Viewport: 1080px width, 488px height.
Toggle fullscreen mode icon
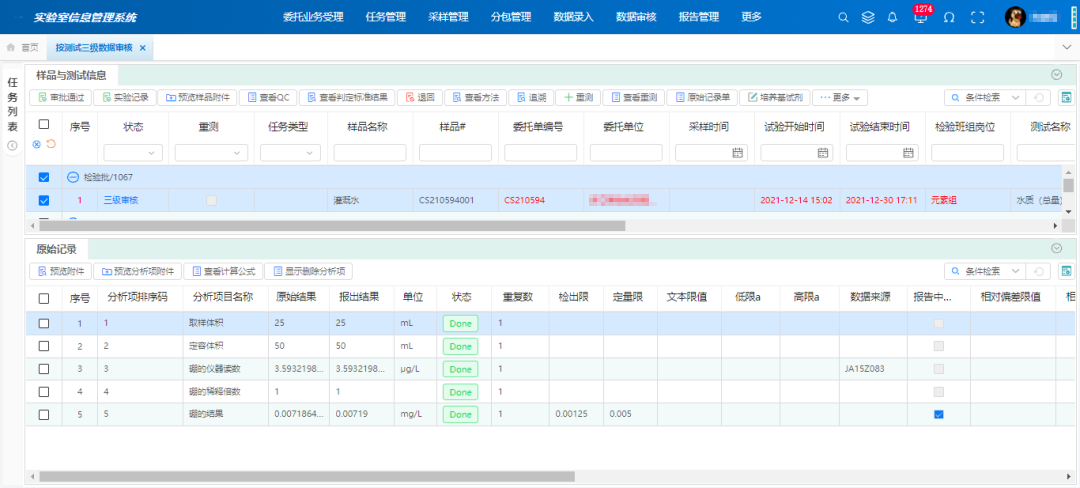978,17
